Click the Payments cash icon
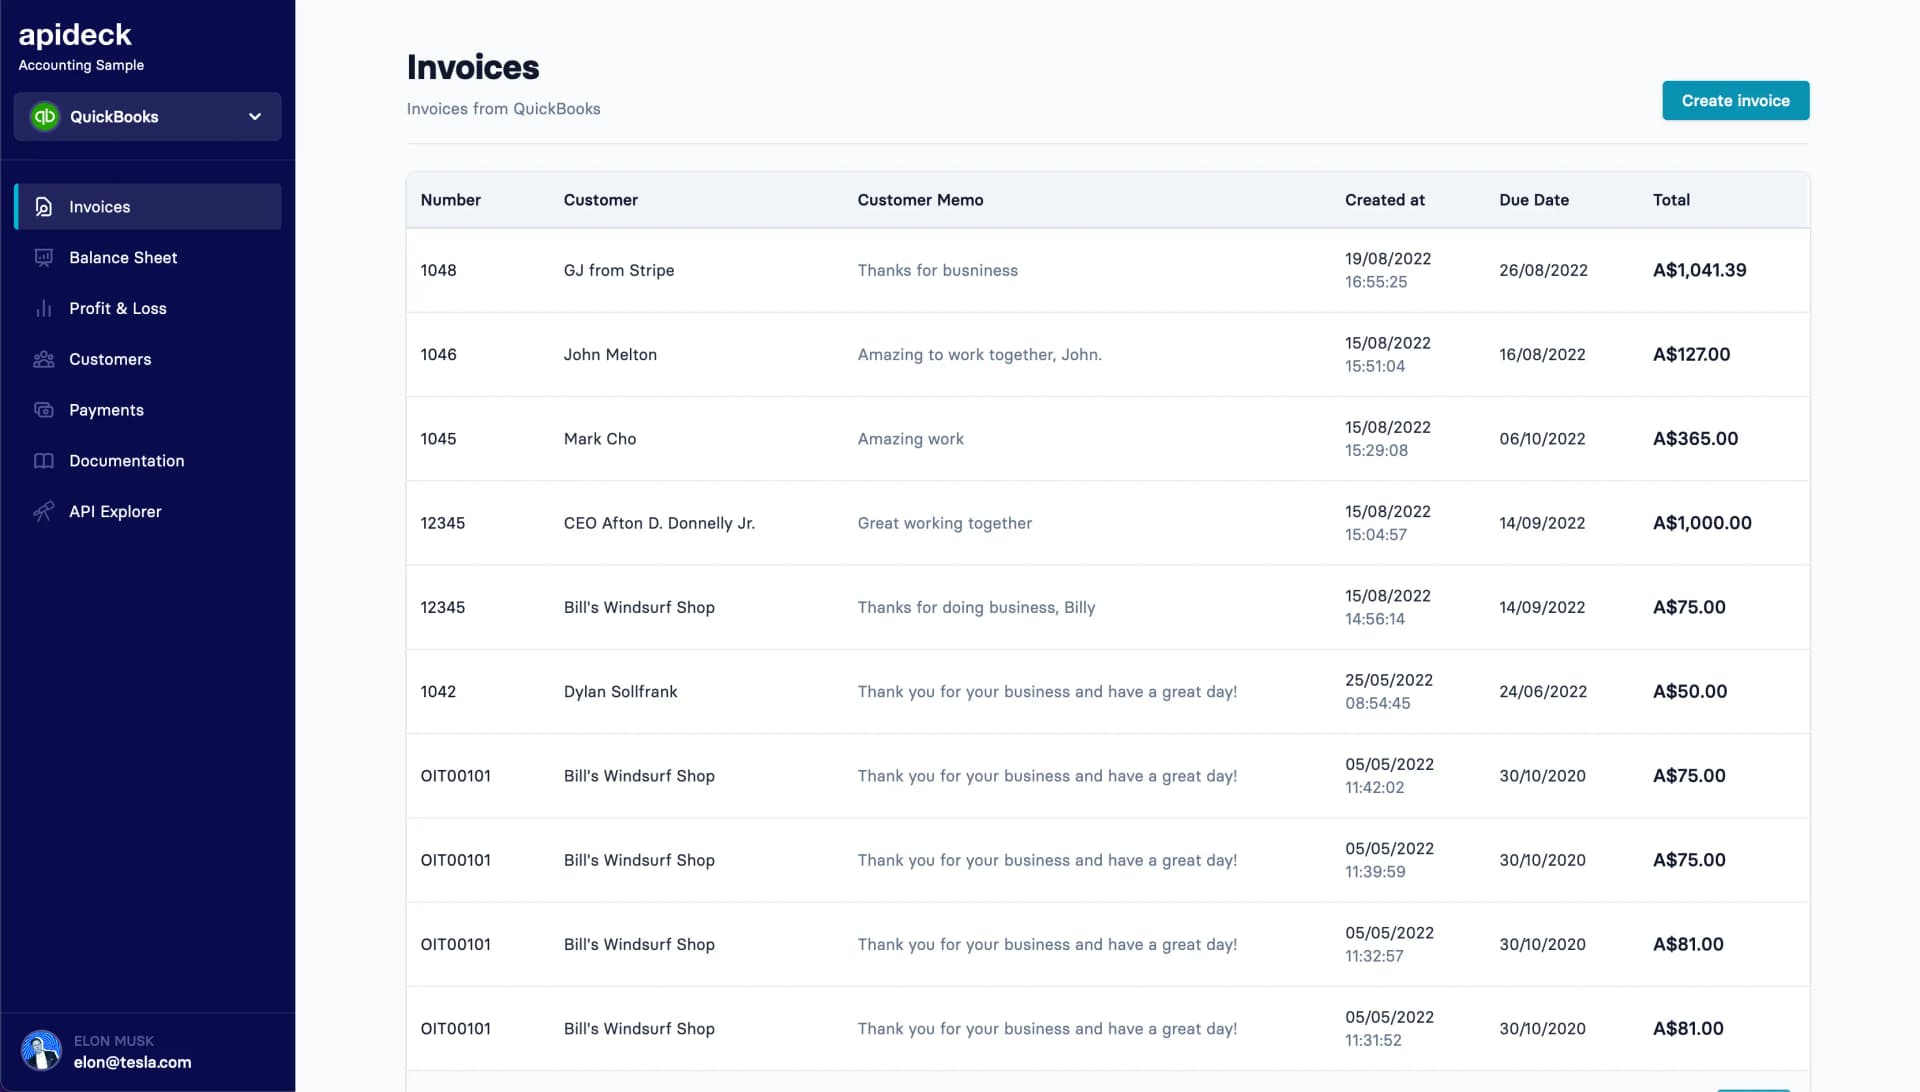 tap(44, 410)
